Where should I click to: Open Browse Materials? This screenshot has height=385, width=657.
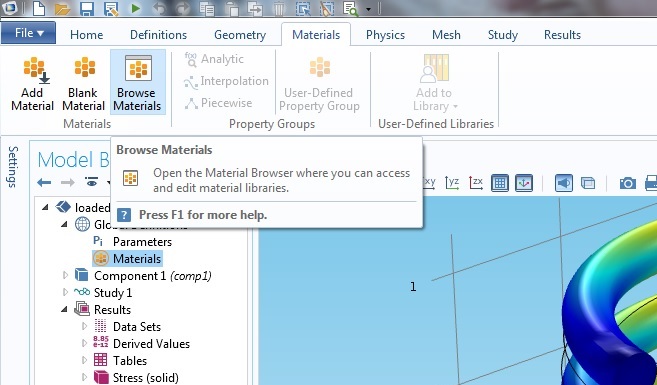coord(137,83)
